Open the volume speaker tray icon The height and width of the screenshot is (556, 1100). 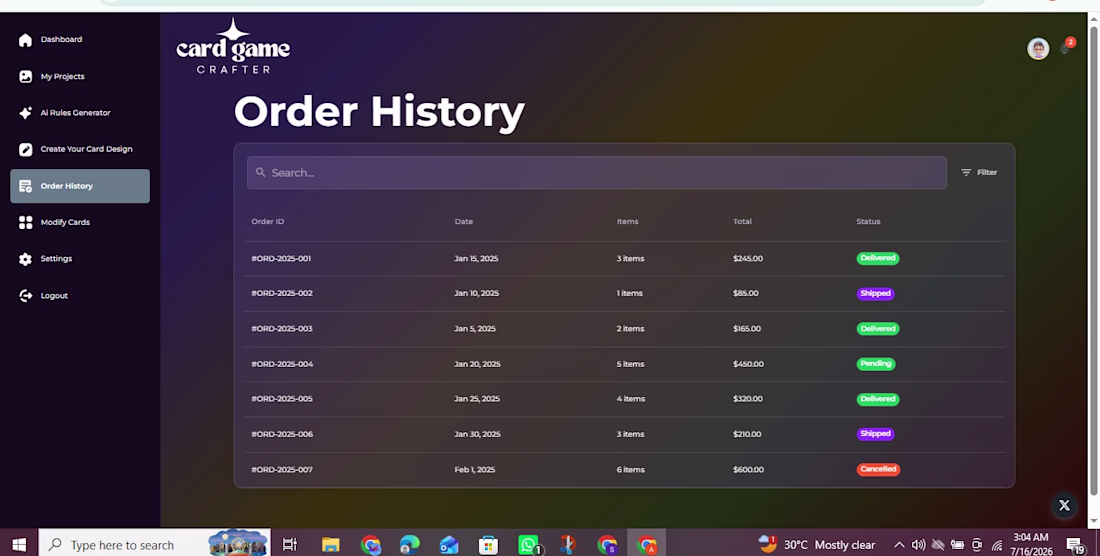tap(918, 545)
